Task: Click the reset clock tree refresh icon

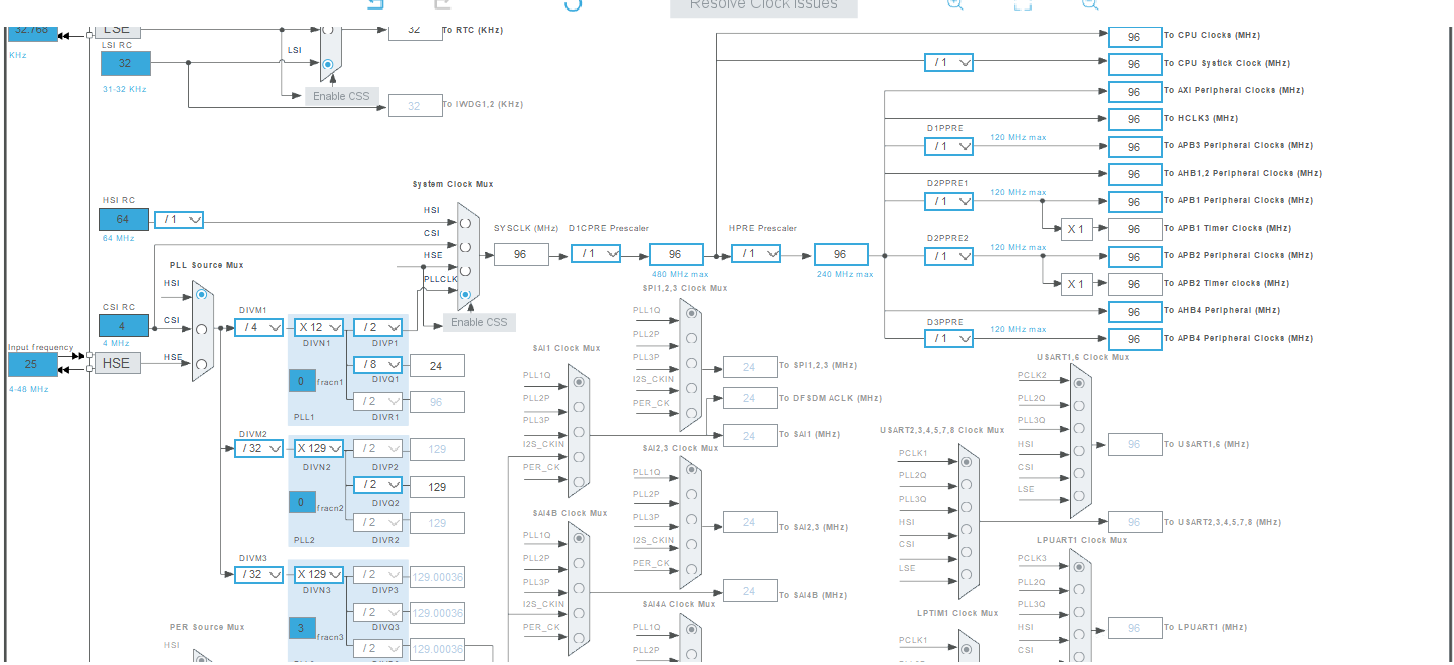Action: coord(572,7)
